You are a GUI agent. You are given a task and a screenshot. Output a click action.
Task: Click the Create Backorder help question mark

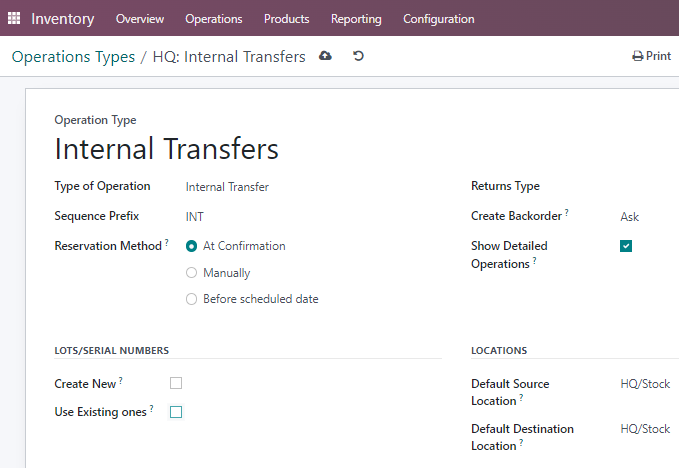(x=566, y=212)
